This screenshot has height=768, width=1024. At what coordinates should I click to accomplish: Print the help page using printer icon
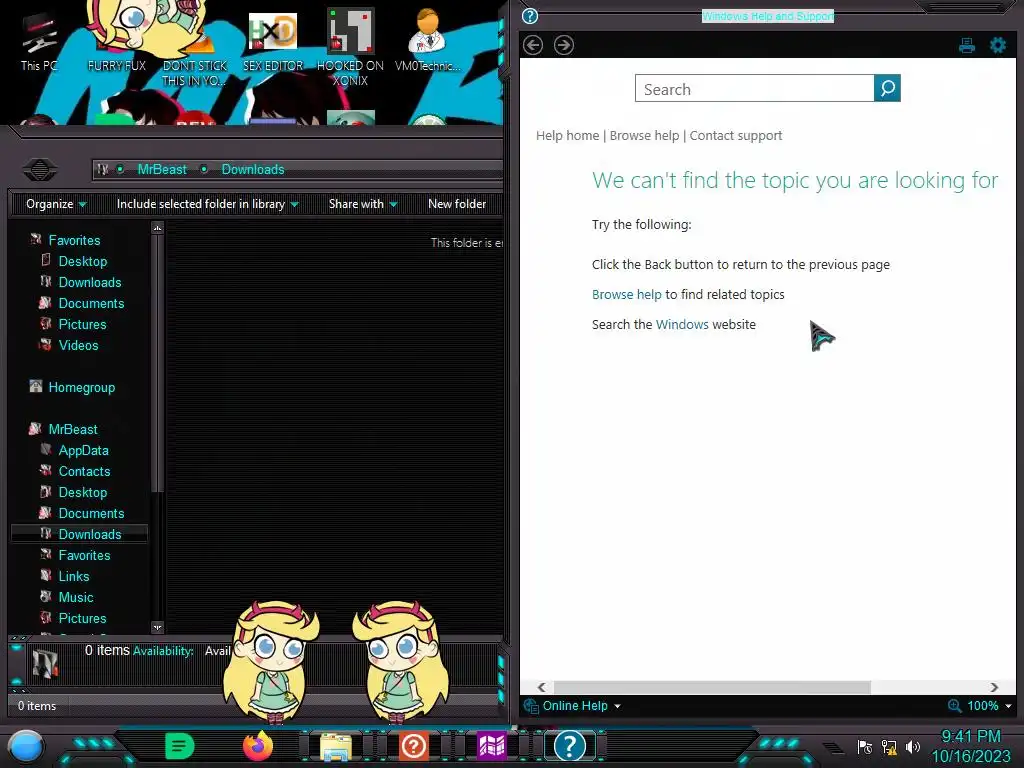(967, 45)
